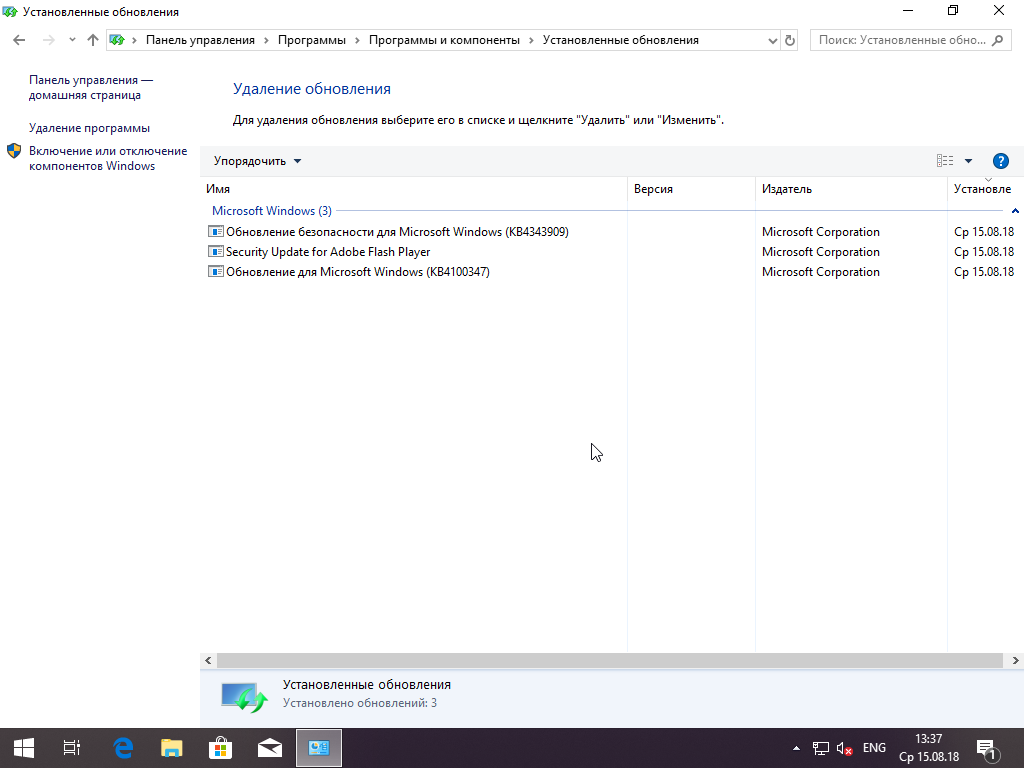Open Windows features on/off link
Viewport: 1024px width, 768px height.
[108, 159]
